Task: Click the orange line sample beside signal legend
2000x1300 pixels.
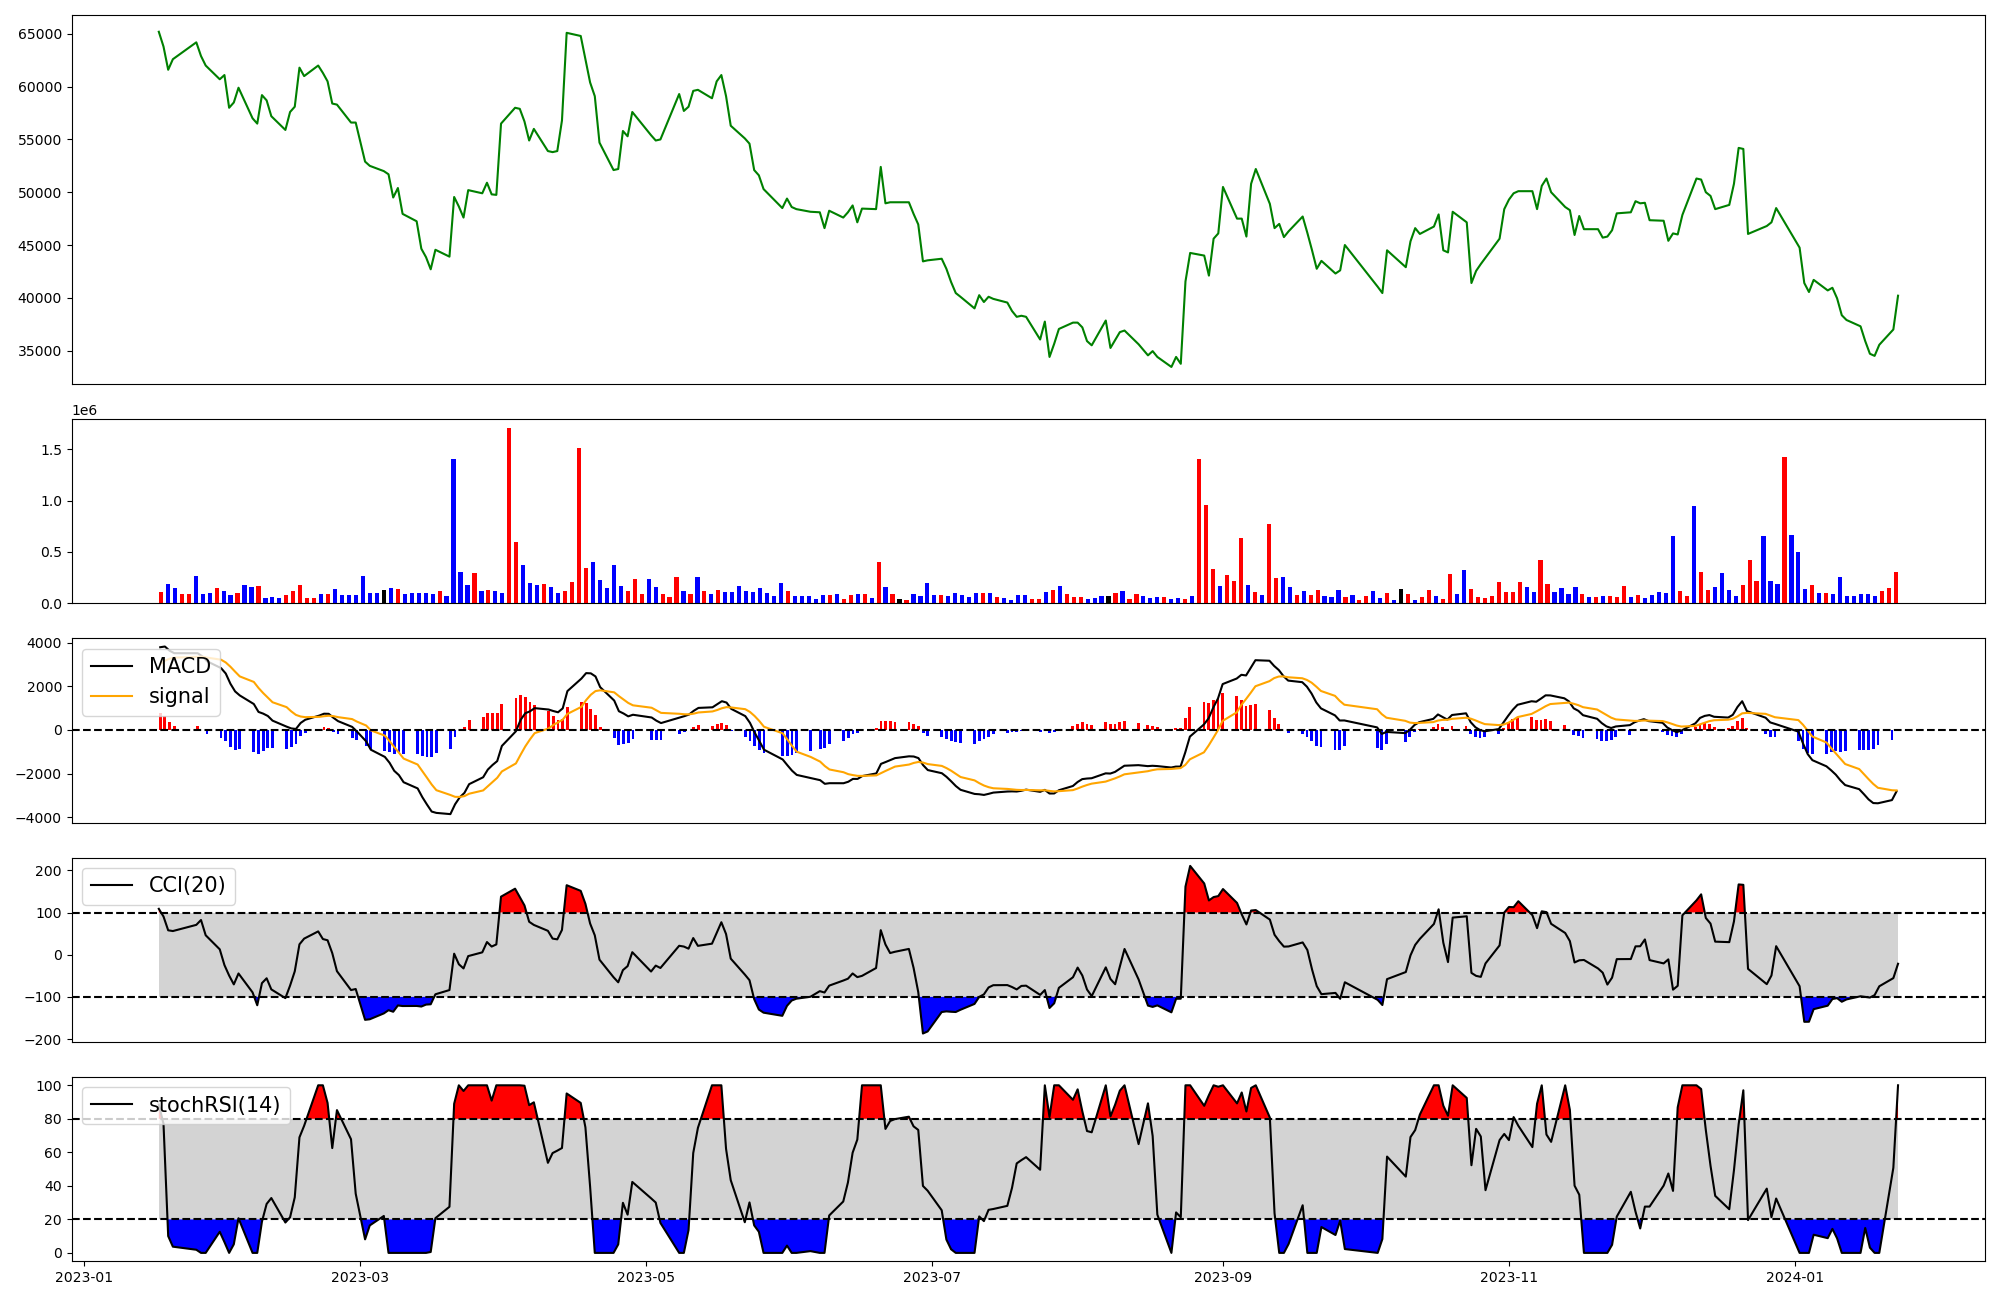Action: tap(113, 696)
